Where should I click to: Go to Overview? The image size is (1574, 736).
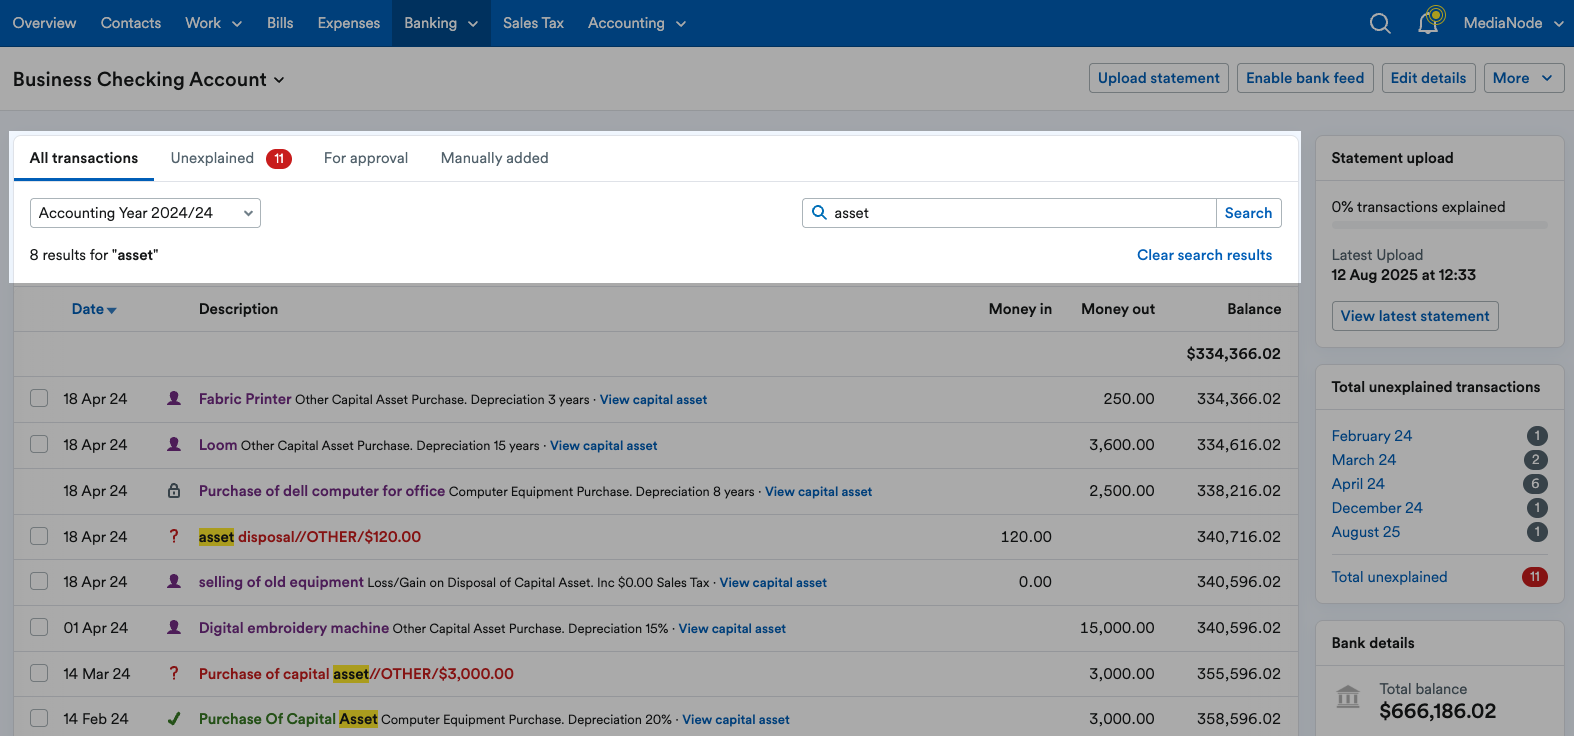click(44, 23)
